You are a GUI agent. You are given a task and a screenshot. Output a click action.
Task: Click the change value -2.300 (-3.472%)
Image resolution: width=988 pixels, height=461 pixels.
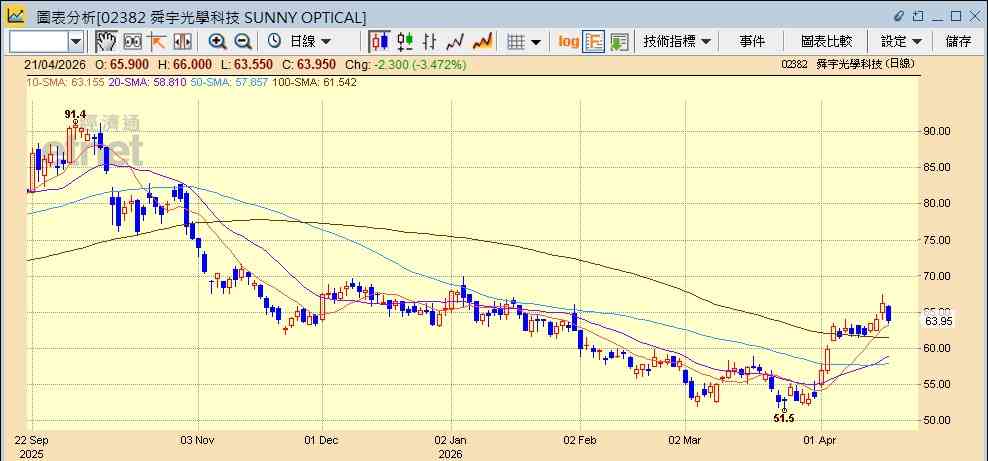(420, 64)
